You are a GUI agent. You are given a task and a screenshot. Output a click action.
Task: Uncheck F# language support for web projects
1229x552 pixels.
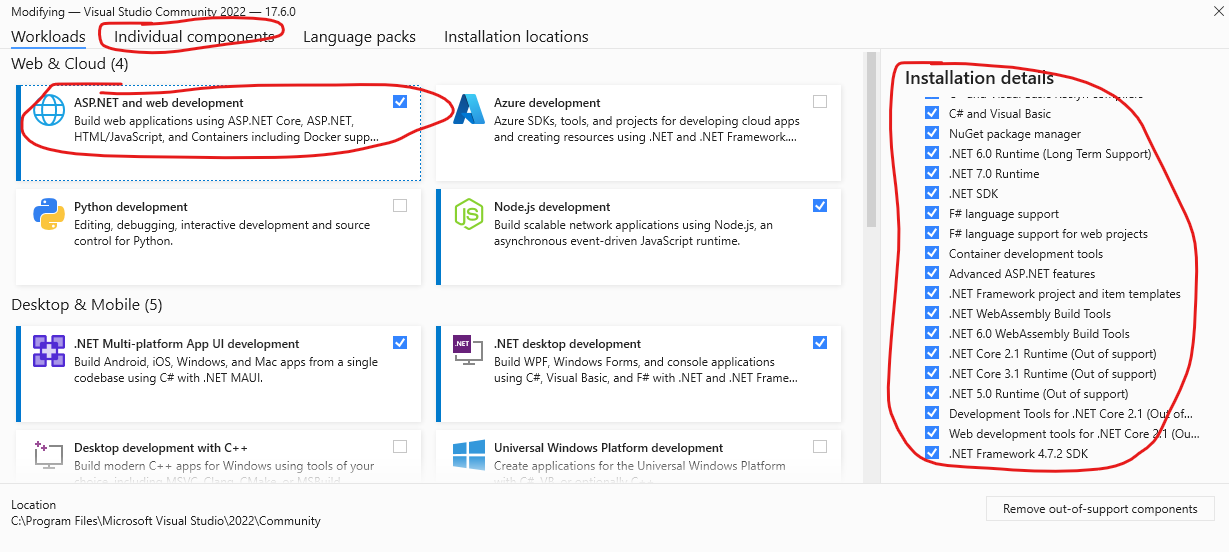click(x=932, y=233)
